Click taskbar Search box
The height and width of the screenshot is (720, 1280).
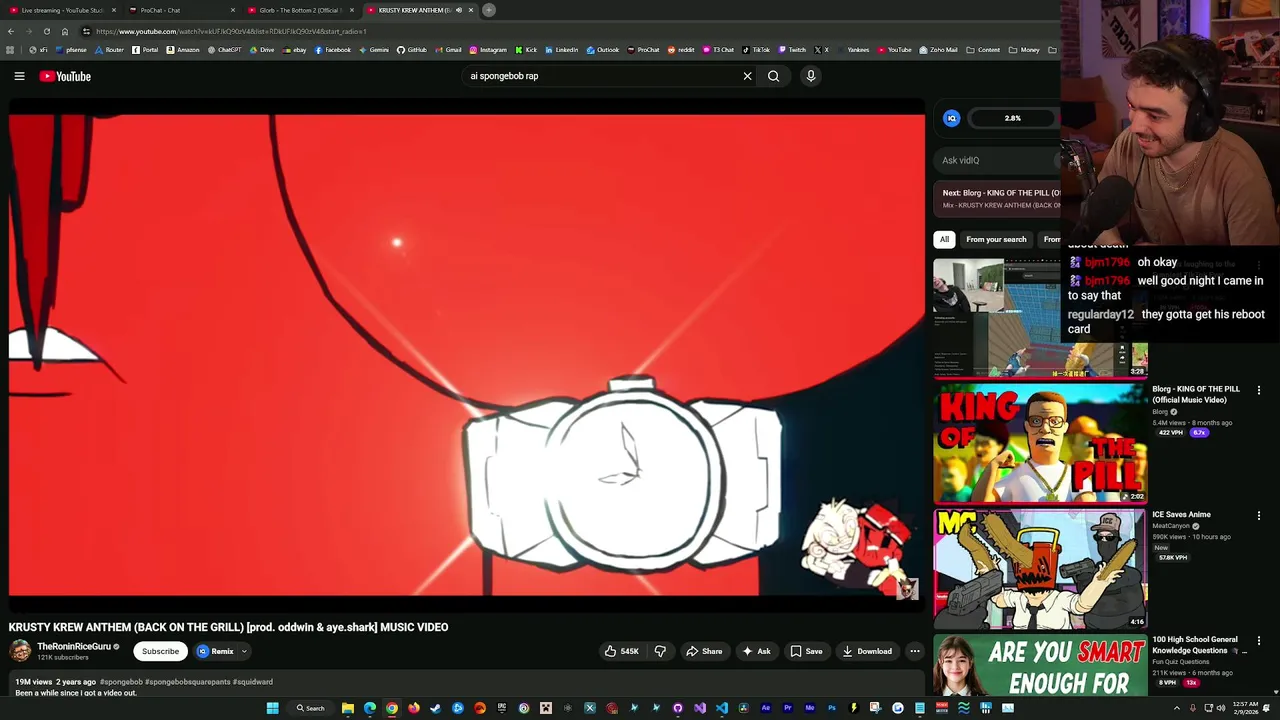coord(310,708)
